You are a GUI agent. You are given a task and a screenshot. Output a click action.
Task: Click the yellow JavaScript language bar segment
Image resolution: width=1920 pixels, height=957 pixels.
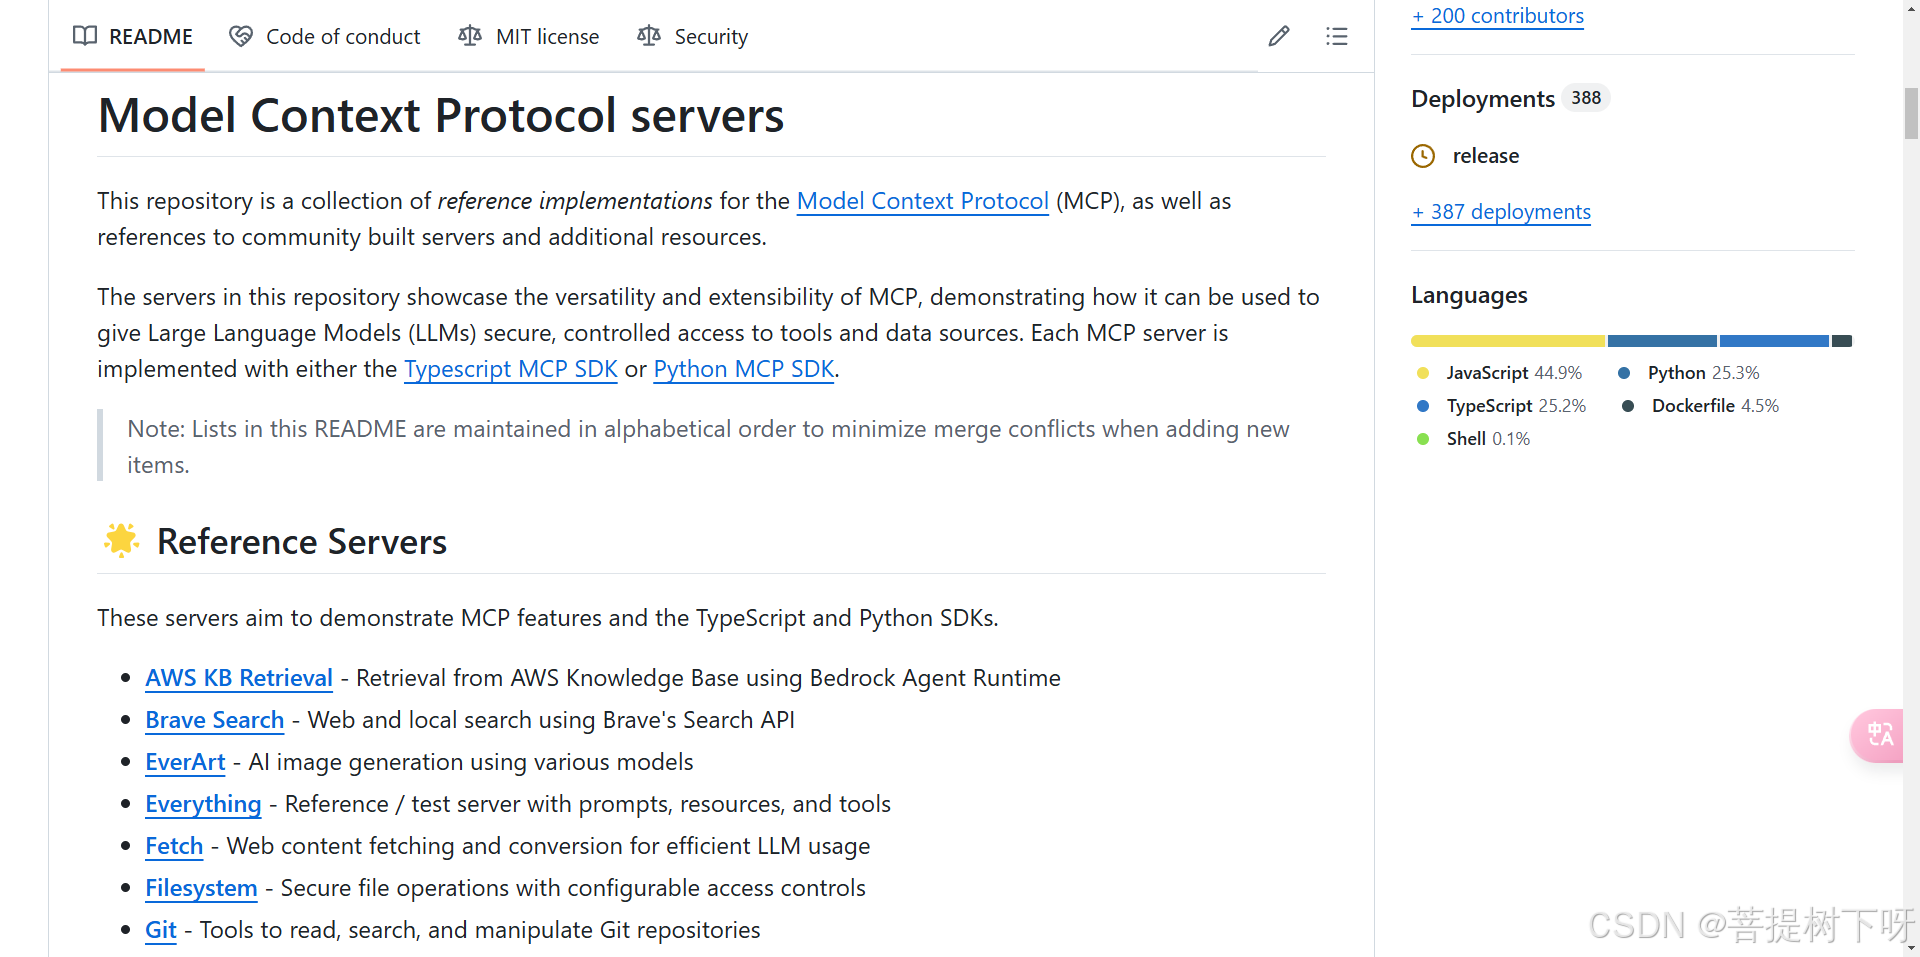coord(1507,341)
